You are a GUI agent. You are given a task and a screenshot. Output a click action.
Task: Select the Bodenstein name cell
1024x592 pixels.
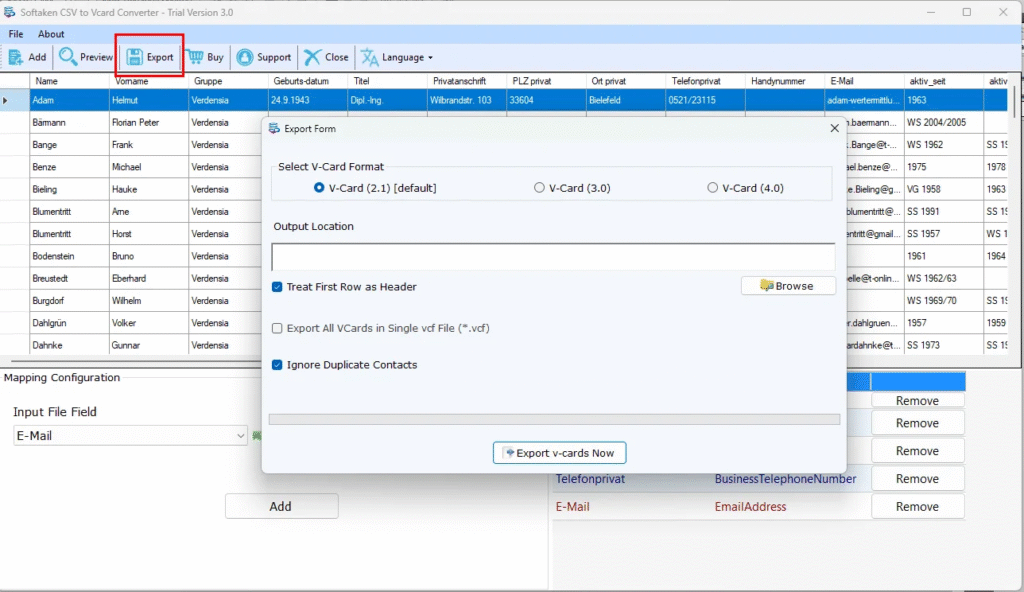click(69, 256)
